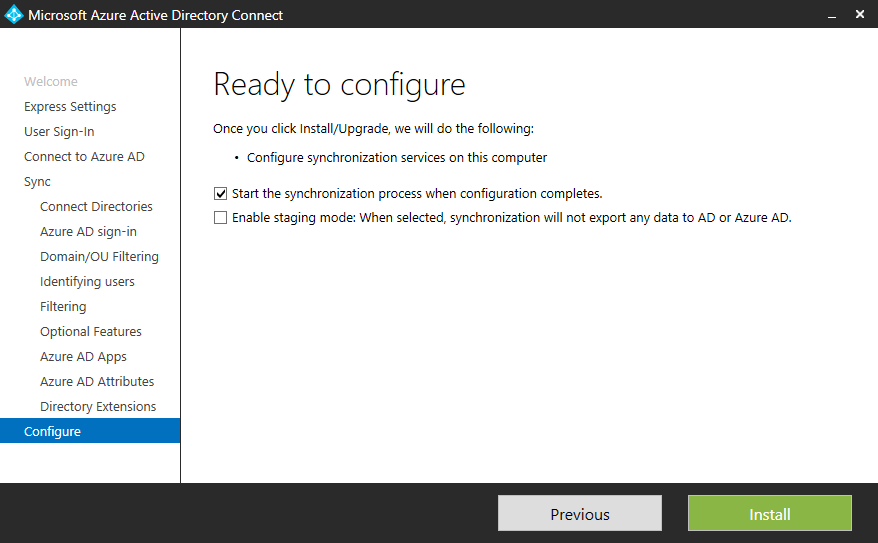The height and width of the screenshot is (543, 878).
Task: Uncheck start synchronization process checkbox
Action: pyautogui.click(x=221, y=194)
